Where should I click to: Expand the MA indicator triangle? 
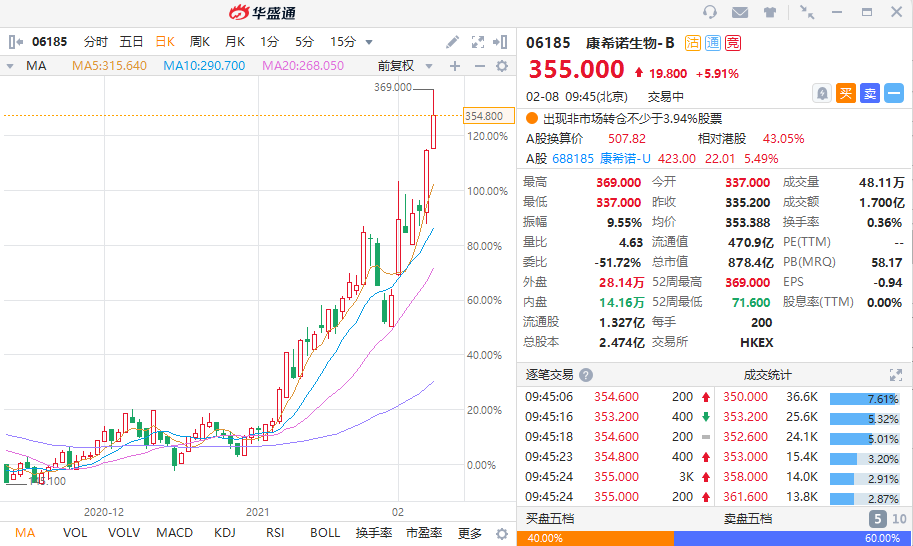pyautogui.click(x=10, y=66)
